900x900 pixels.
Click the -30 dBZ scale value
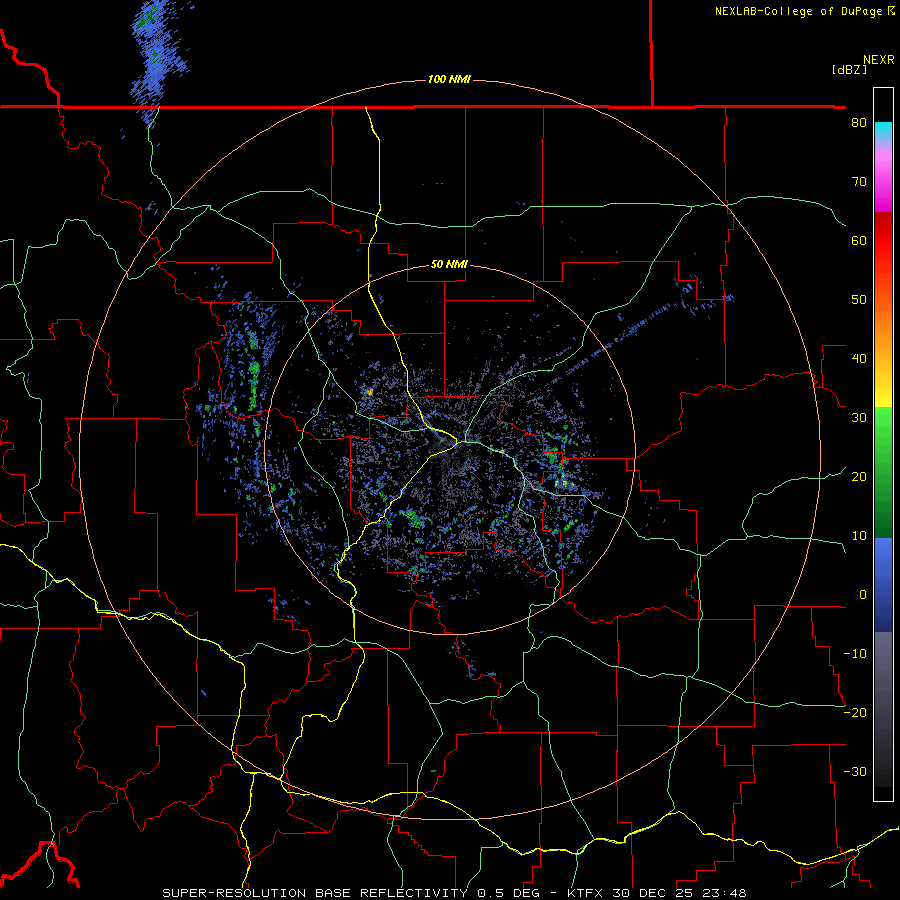(x=855, y=771)
